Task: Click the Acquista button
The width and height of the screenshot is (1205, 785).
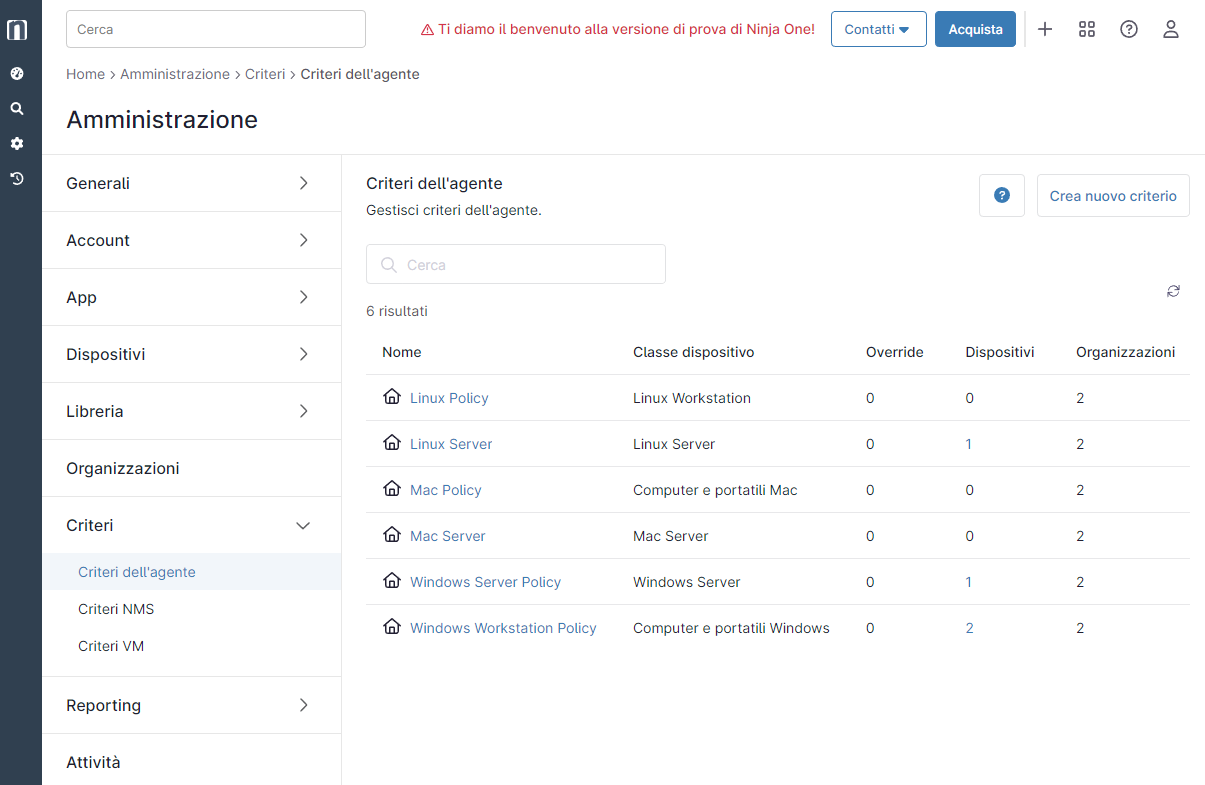Action: tap(975, 30)
